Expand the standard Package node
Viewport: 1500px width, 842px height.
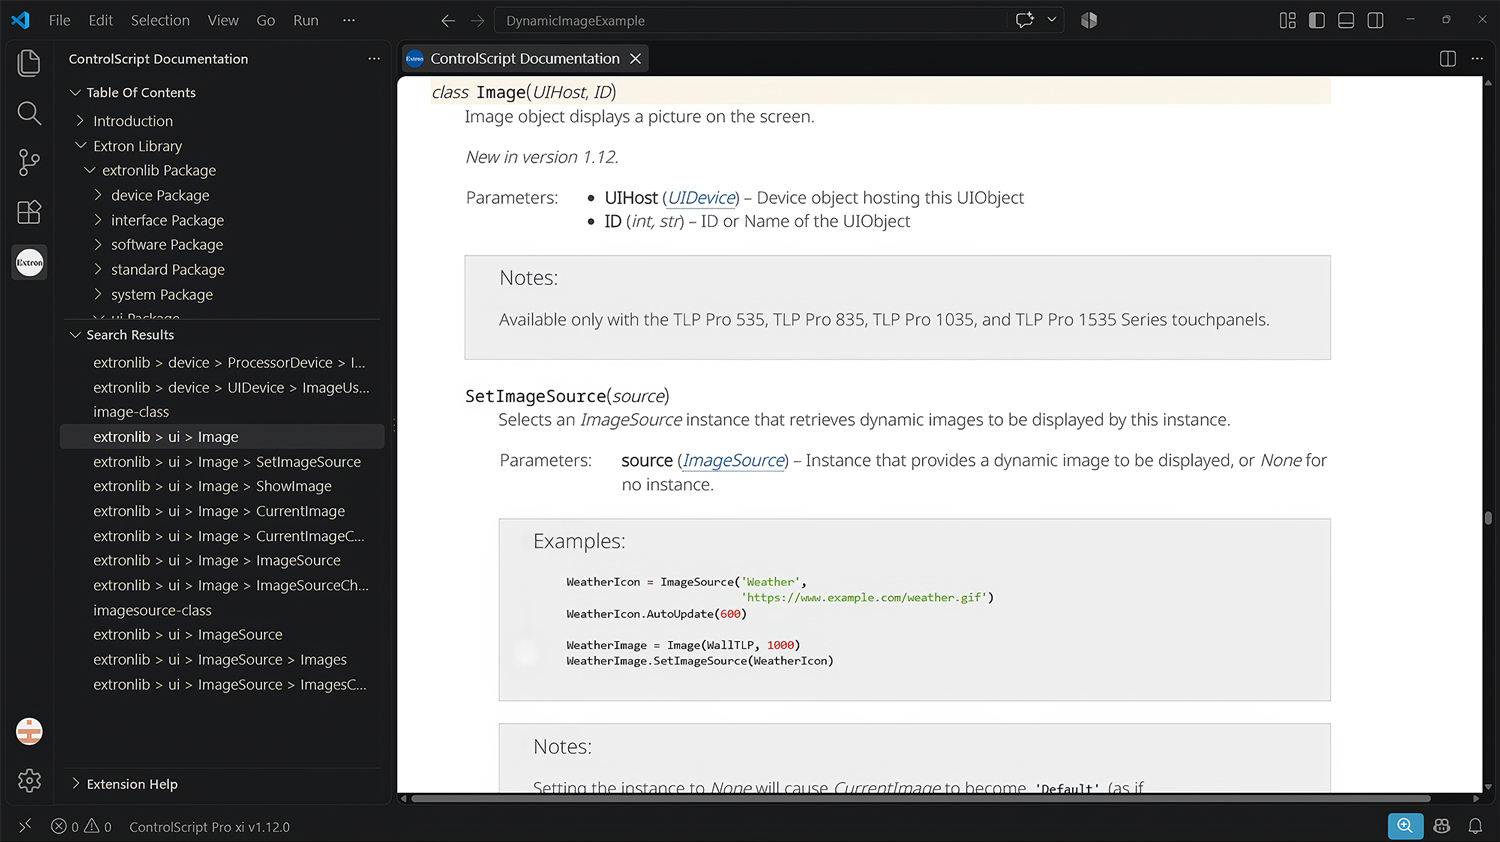point(98,270)
